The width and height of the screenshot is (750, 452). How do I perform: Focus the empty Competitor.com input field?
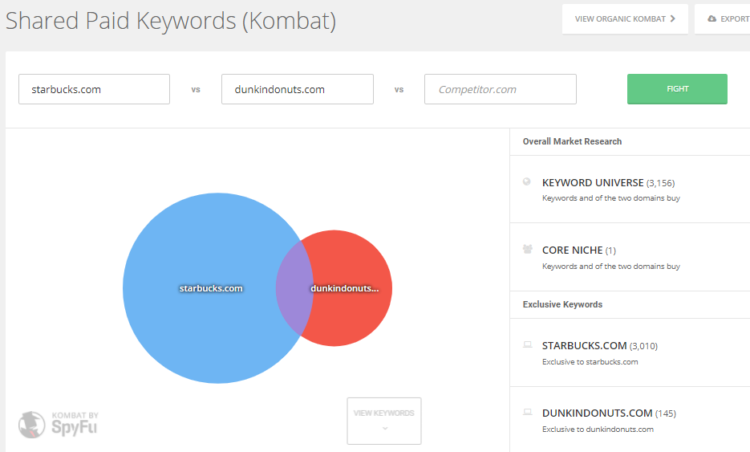click(x=500, y=89)
